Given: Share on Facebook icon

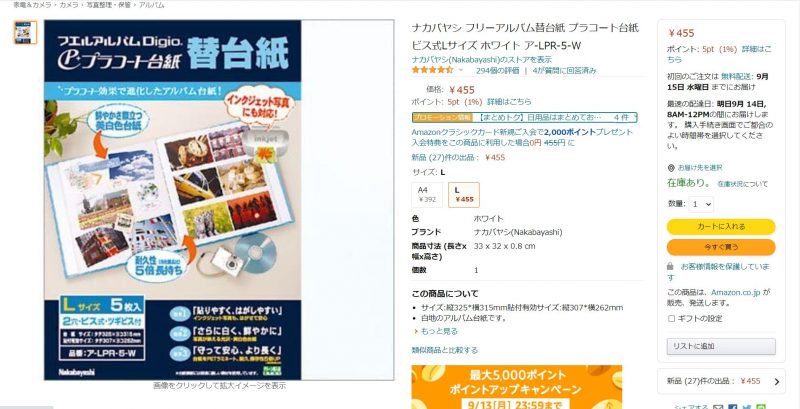Looking at the screenshot, I should pos(733,407).
